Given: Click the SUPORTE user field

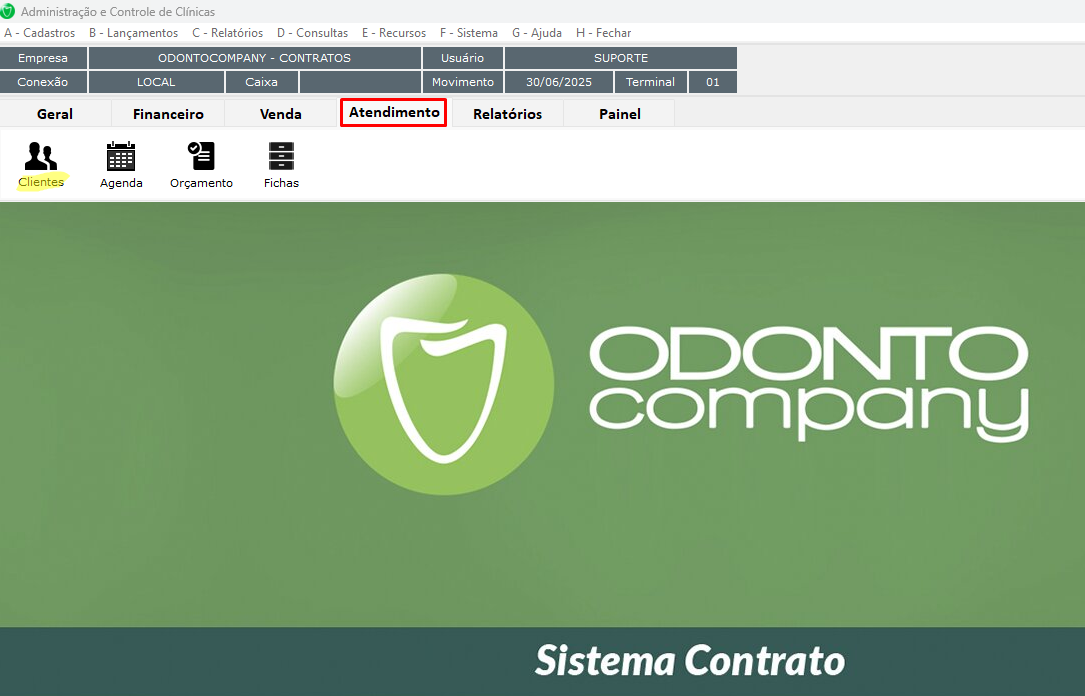Looking at the screenshot, I should pyautogui.click(x=621, y=58).
